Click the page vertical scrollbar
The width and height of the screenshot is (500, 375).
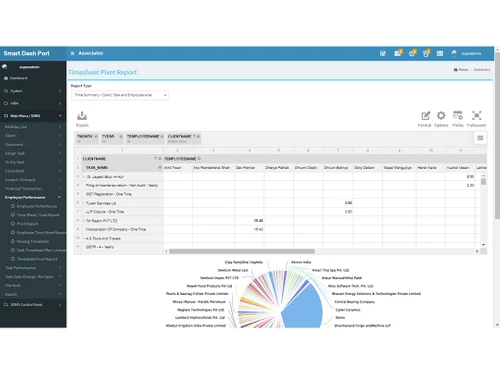tap(497, 136)
